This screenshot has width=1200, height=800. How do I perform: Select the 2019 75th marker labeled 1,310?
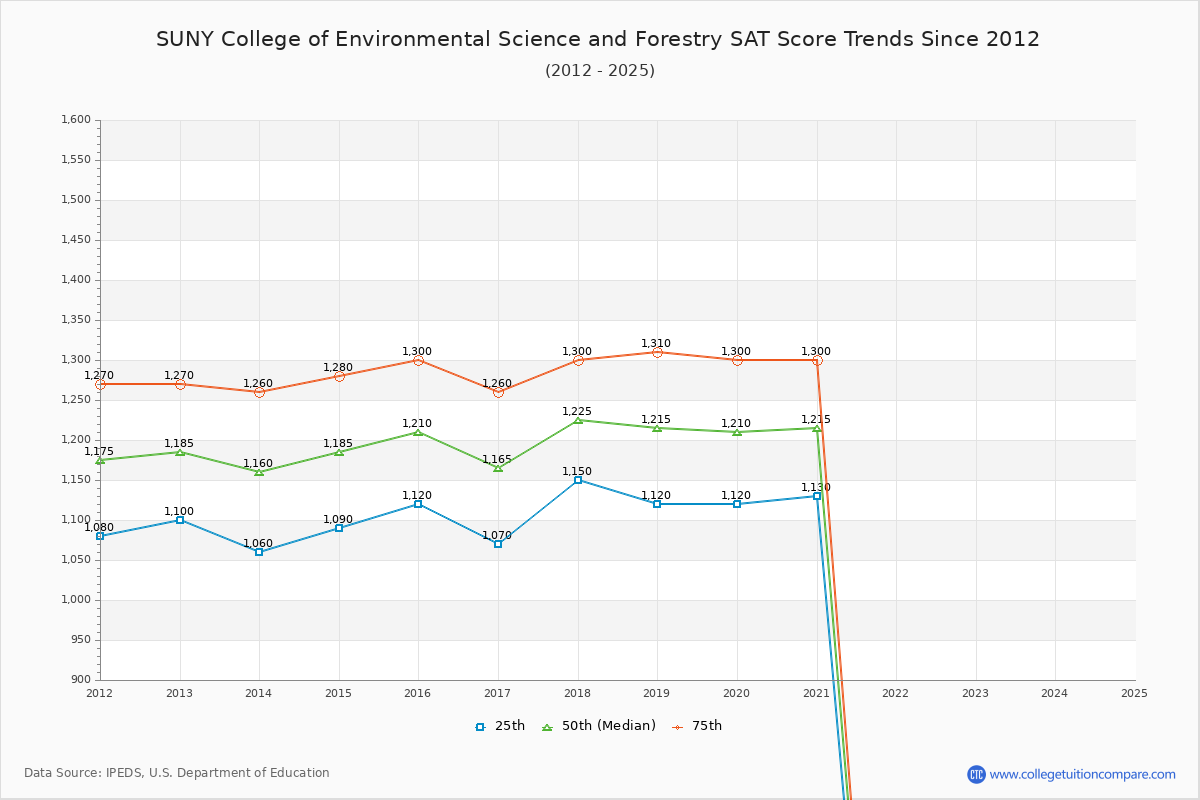[x=657, y=352]
